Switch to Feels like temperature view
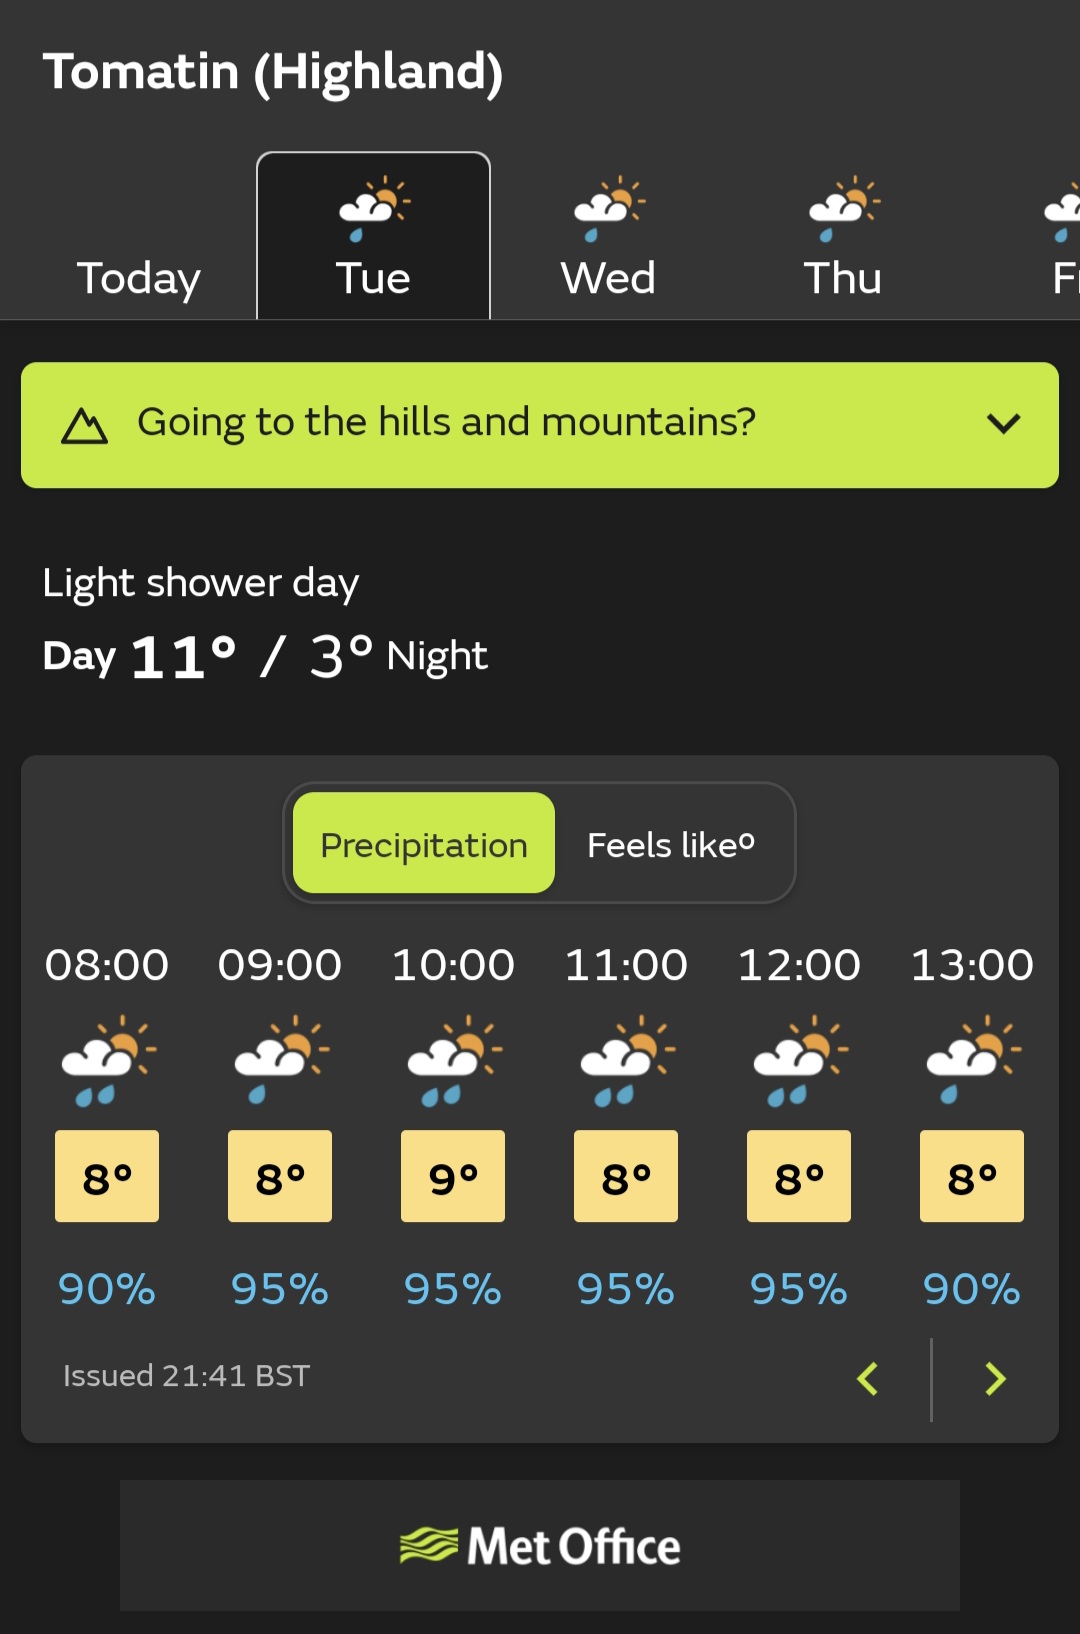Image resolution: width=1080 pixels, height=1634 pixels. point(671,843)
